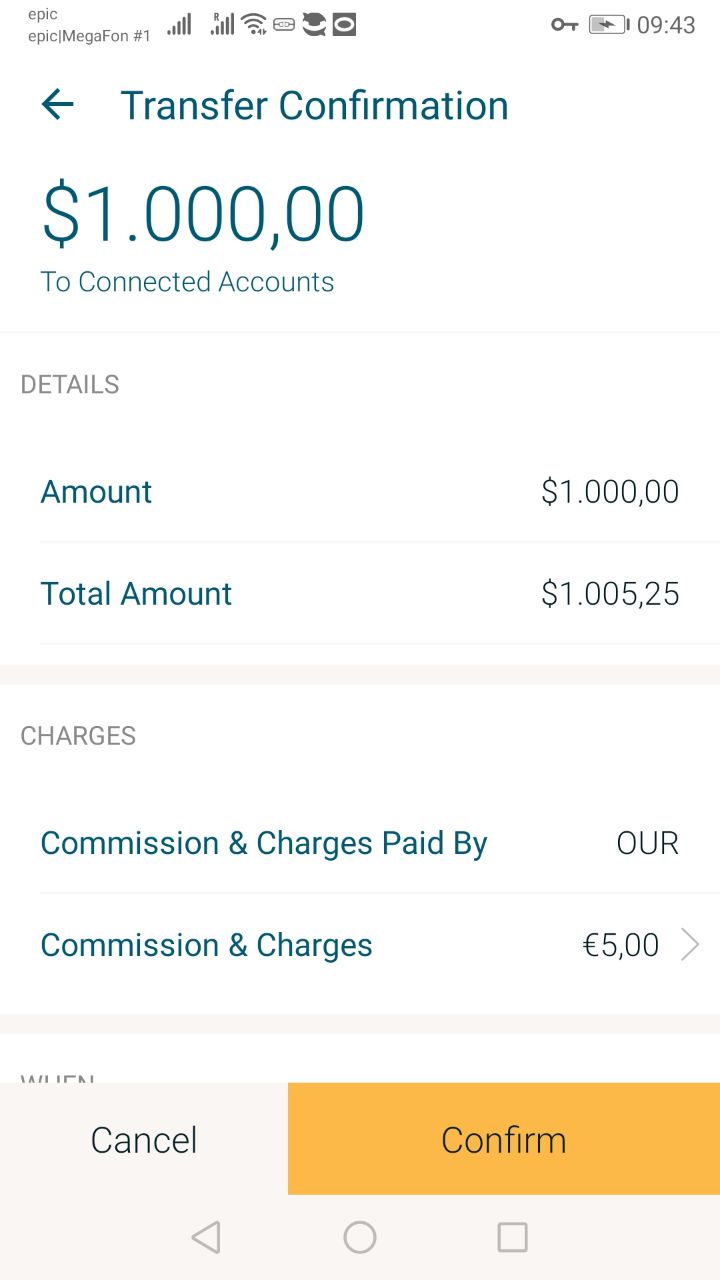Tap the back arrow beside Transfer Confirmation
The width and height of the screenshot is (720, 1280).
pos(58,105)
